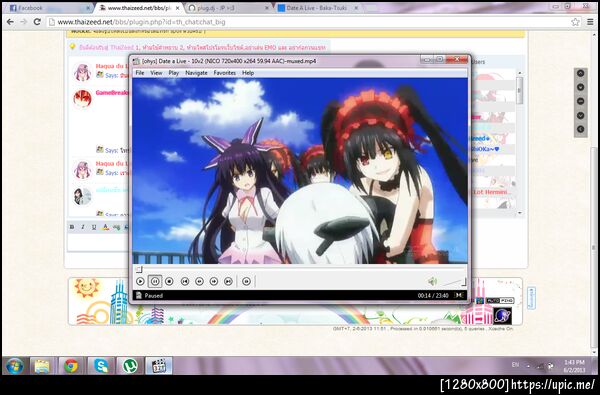Click the Pause button in the media player

tap(155, 281)
